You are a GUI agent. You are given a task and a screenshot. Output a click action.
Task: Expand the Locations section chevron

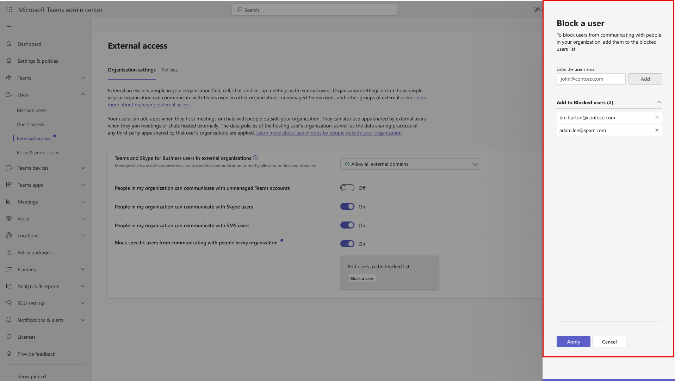pos(83,235)
